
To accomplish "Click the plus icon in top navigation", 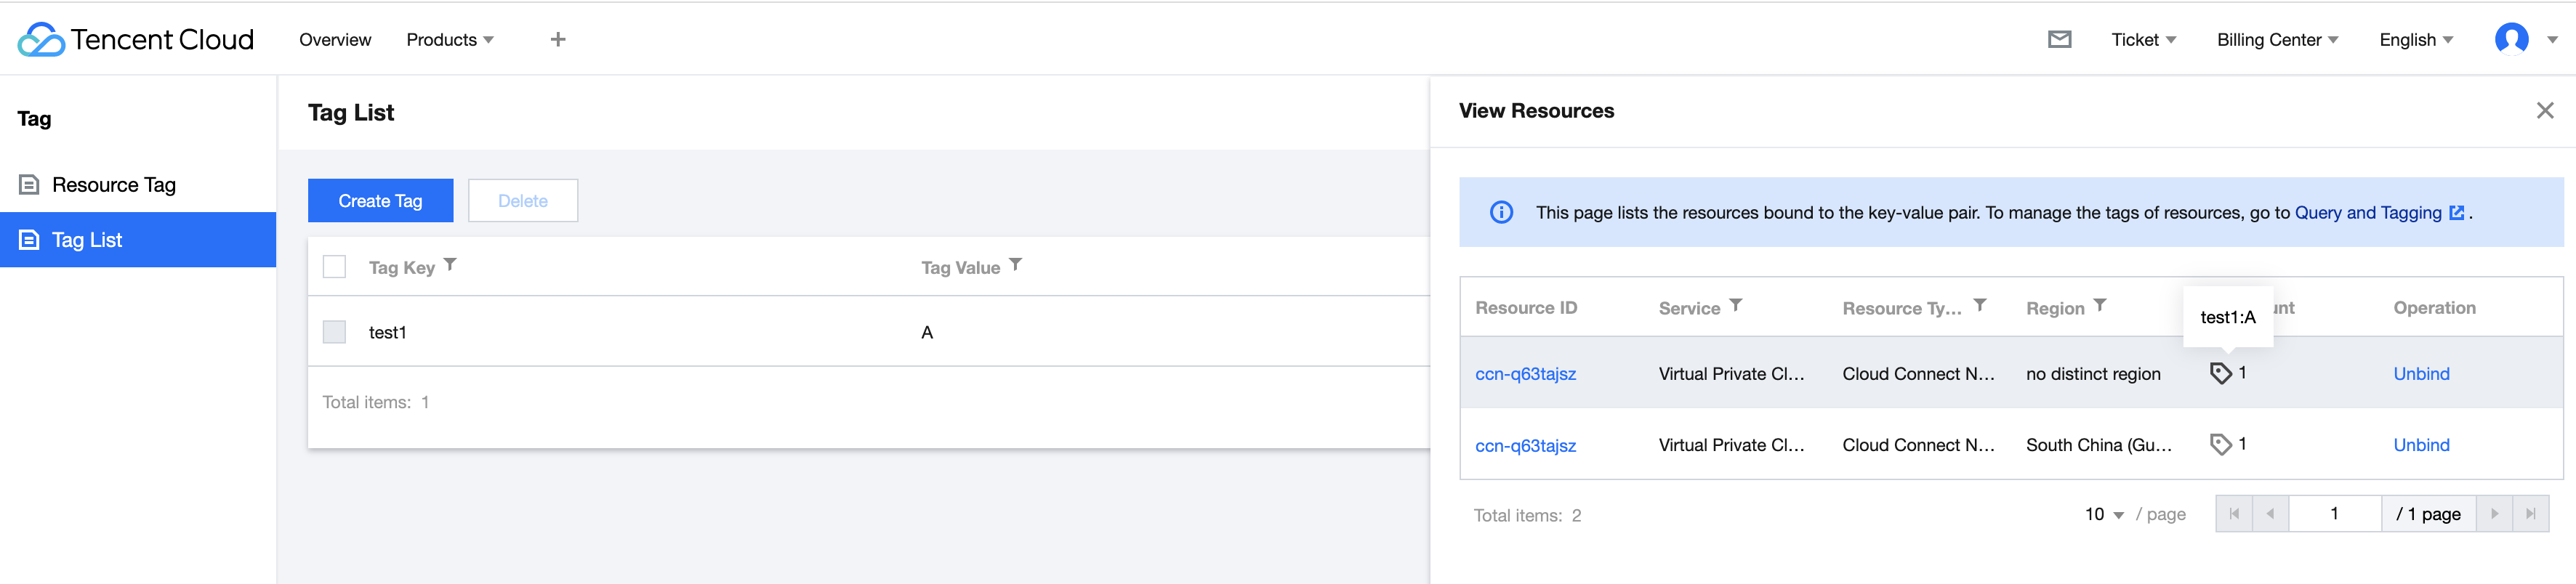I will pyautogui.click(x=558, y=40).
